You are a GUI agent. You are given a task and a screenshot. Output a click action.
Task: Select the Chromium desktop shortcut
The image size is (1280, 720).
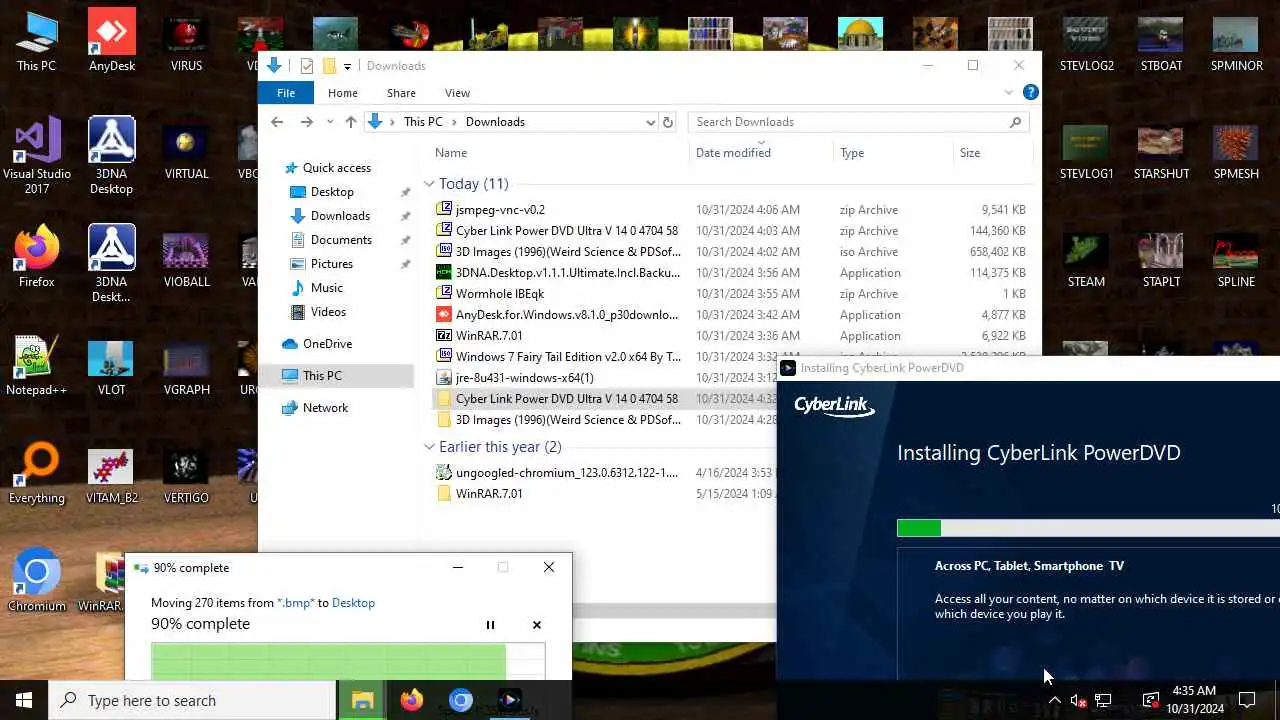pos(36,581)
